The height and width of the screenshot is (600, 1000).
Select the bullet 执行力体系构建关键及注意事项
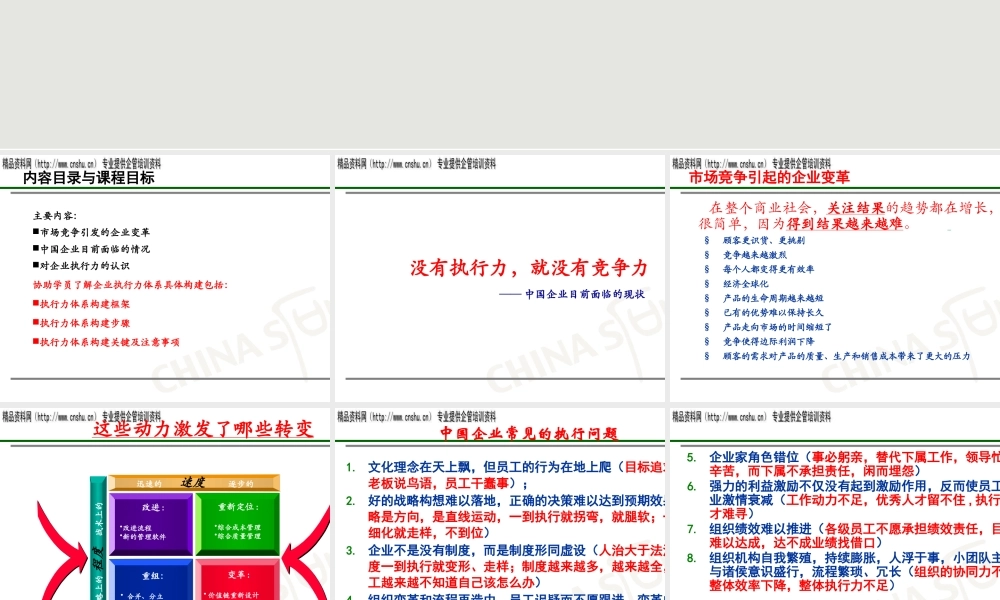106,342
